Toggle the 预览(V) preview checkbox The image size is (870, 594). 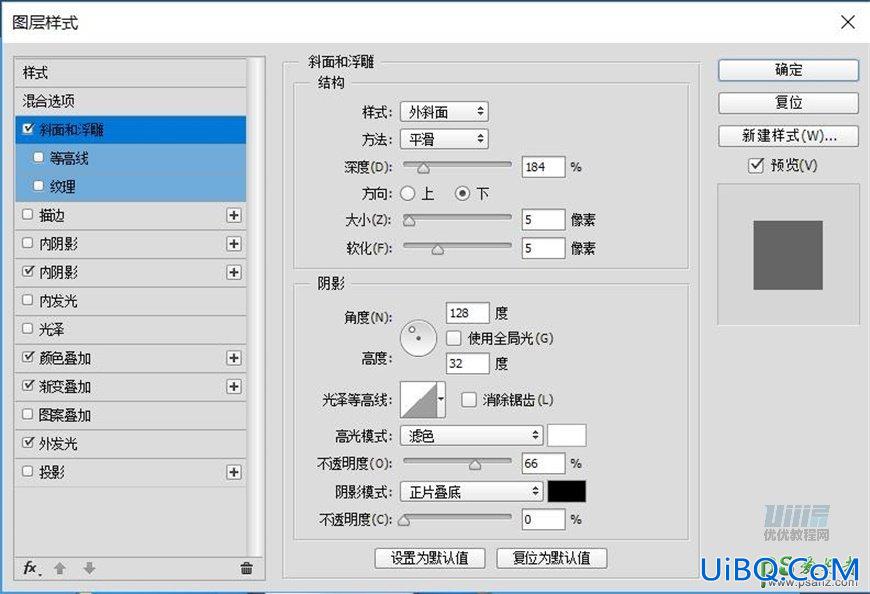click(x=756, y=165)
